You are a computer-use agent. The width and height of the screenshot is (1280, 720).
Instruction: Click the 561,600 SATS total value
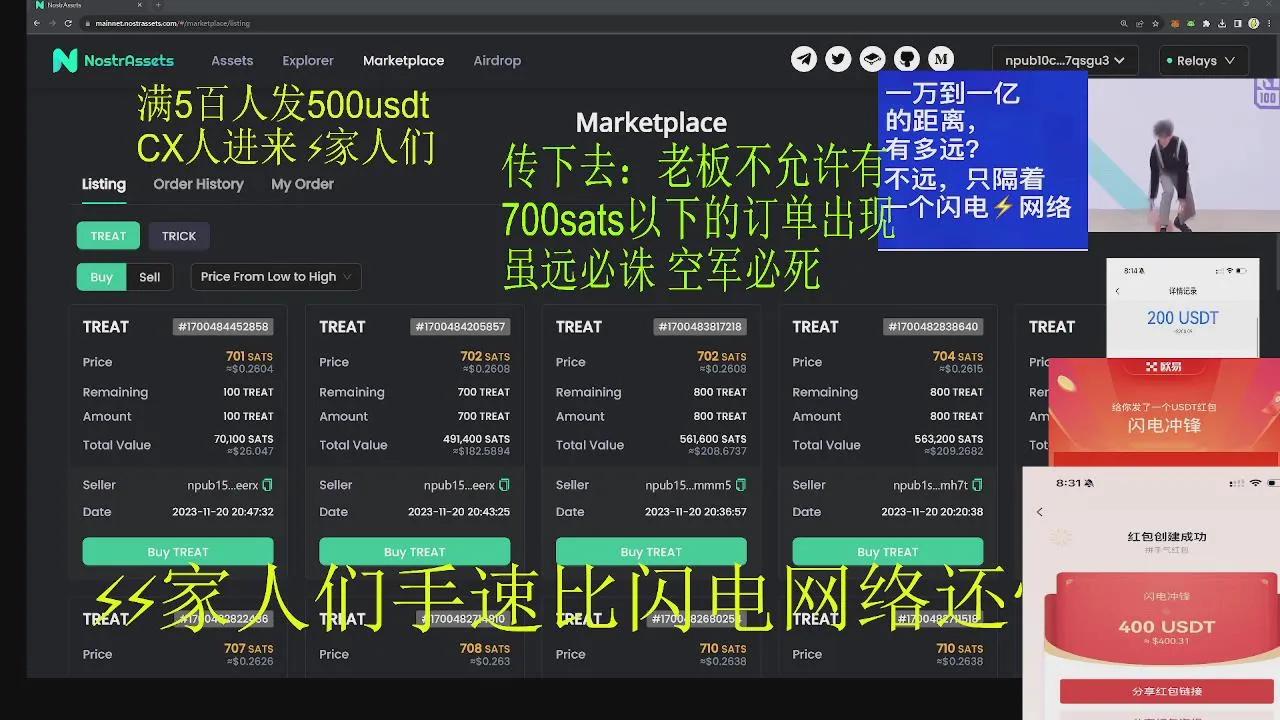[713, 439]
